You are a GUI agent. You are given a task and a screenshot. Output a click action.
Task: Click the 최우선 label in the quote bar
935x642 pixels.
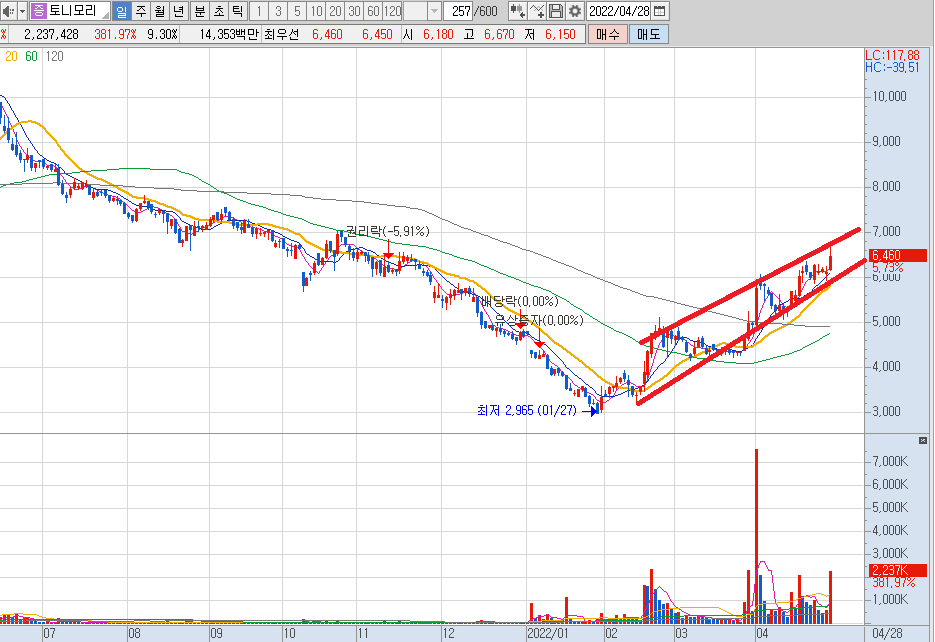[x=281, y=35]
